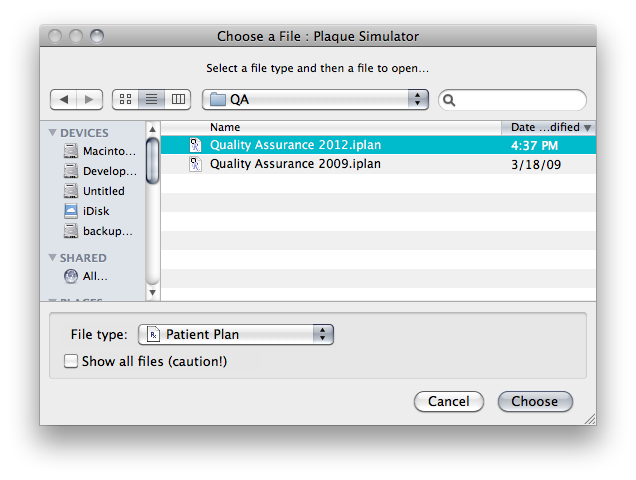Viewport: 636px width, 480px height.
Task: Select the Develop... drive in sidebar
Action: coord(100,171)
